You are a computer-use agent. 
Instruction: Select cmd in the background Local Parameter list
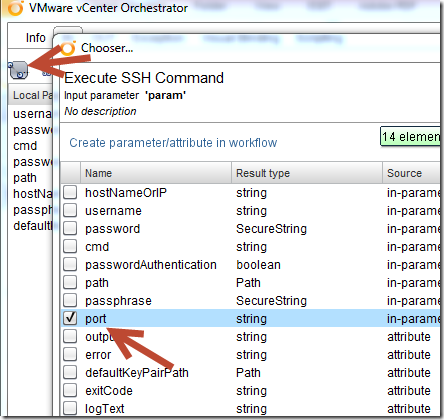(25, 146)
